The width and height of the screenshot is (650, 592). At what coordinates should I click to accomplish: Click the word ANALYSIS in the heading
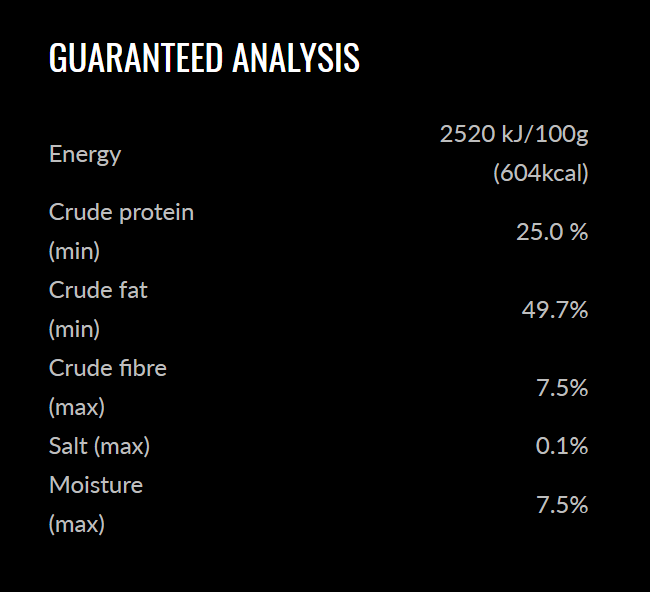point(295,58)
